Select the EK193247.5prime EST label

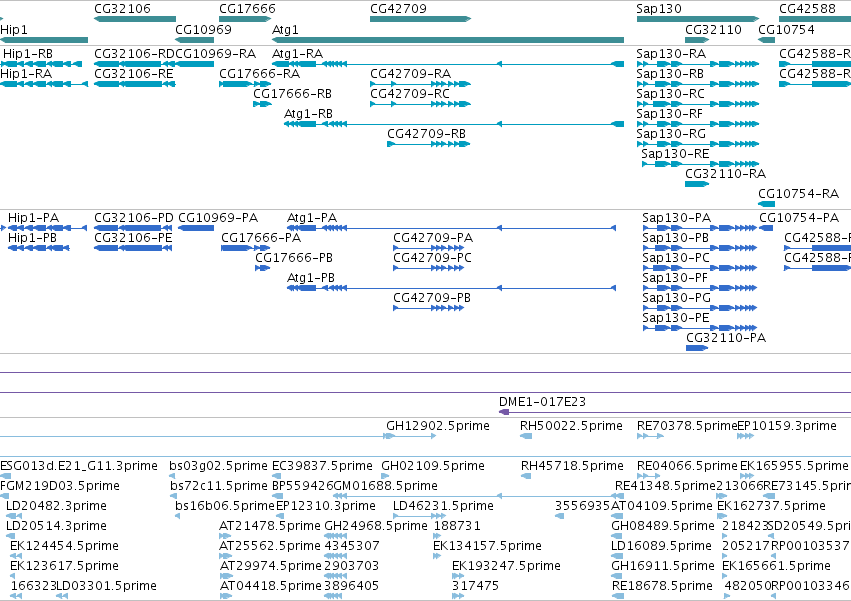(x=506, y=566)
